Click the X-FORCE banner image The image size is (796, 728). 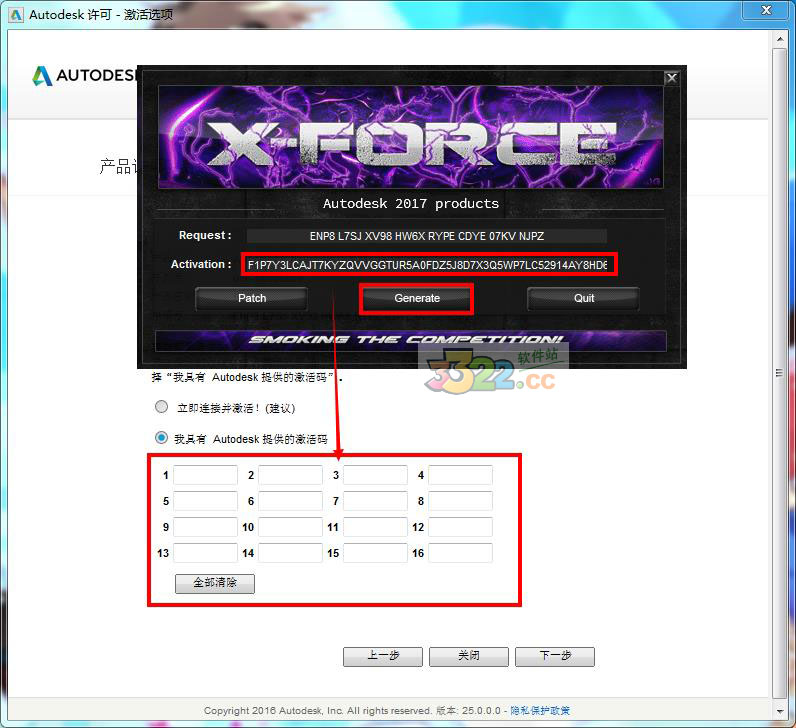pyautogui.click(x=411, y=137)
